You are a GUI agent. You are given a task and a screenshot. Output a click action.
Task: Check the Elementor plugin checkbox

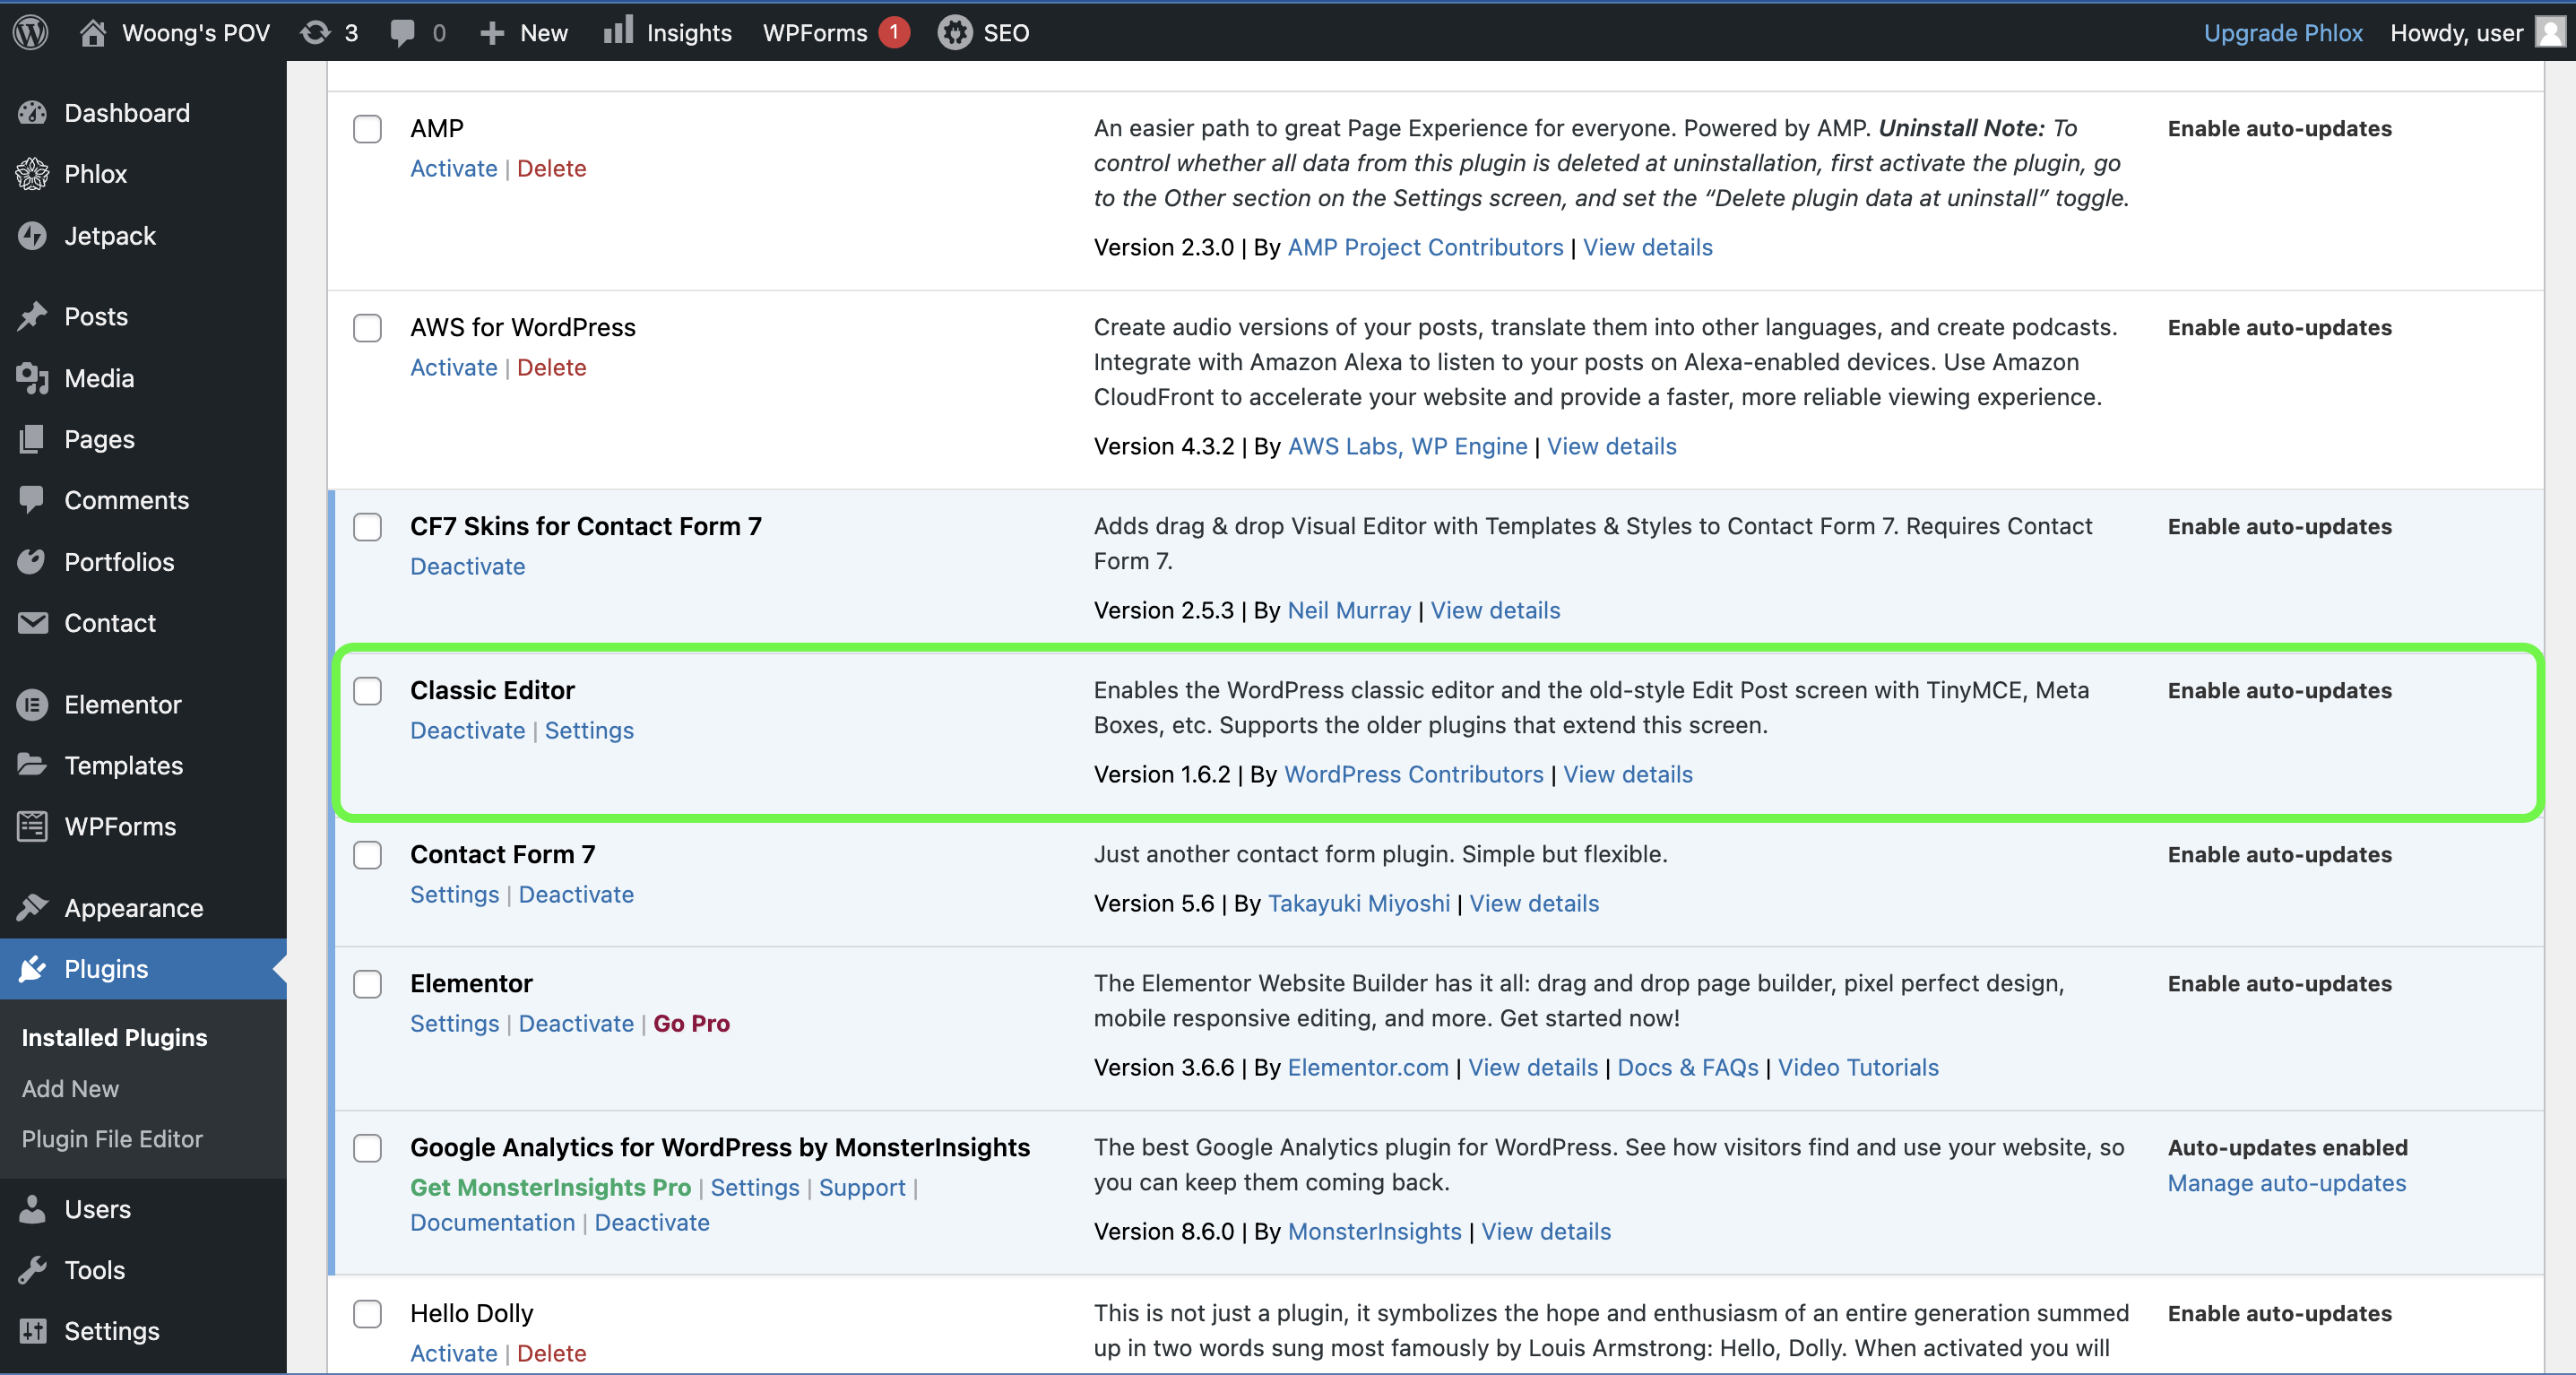367,984
